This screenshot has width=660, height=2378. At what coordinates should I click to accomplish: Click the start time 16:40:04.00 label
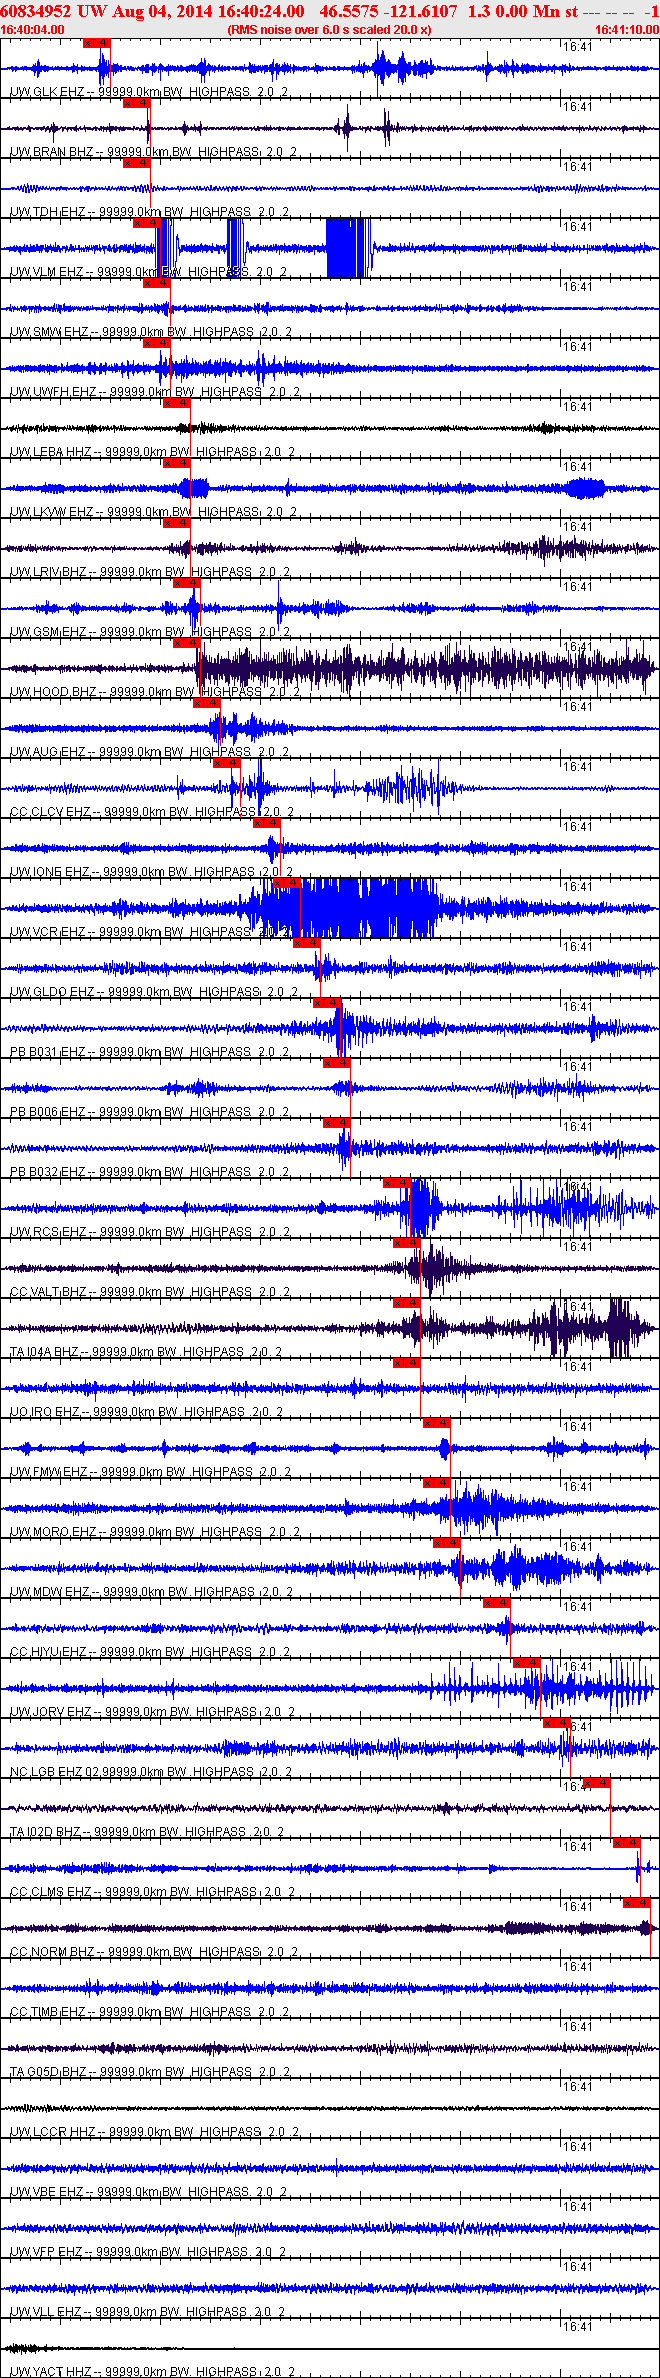tap(32, 30)
